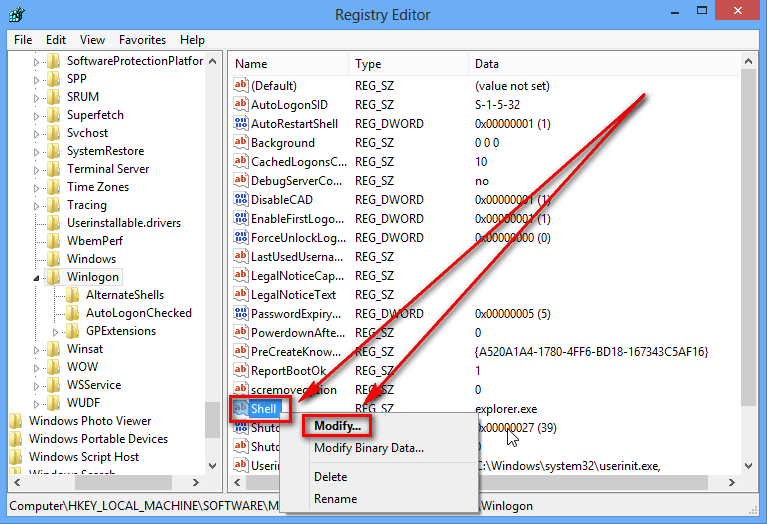Click the folder icon of Windows Script Host
Image resolution: width=767 pixels, height=524 pixels.
click(x=16, y=456)
